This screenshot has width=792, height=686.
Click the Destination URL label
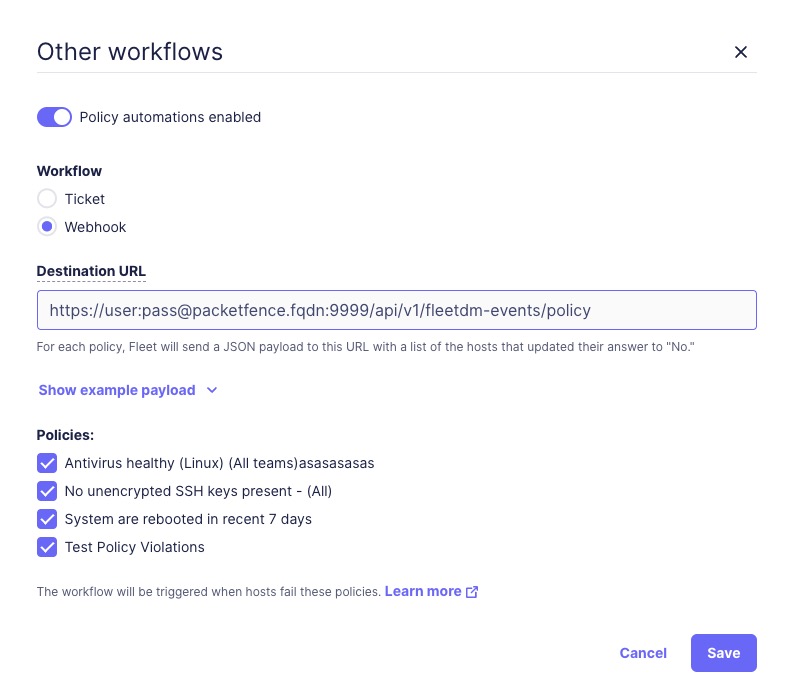coord(91,271)
